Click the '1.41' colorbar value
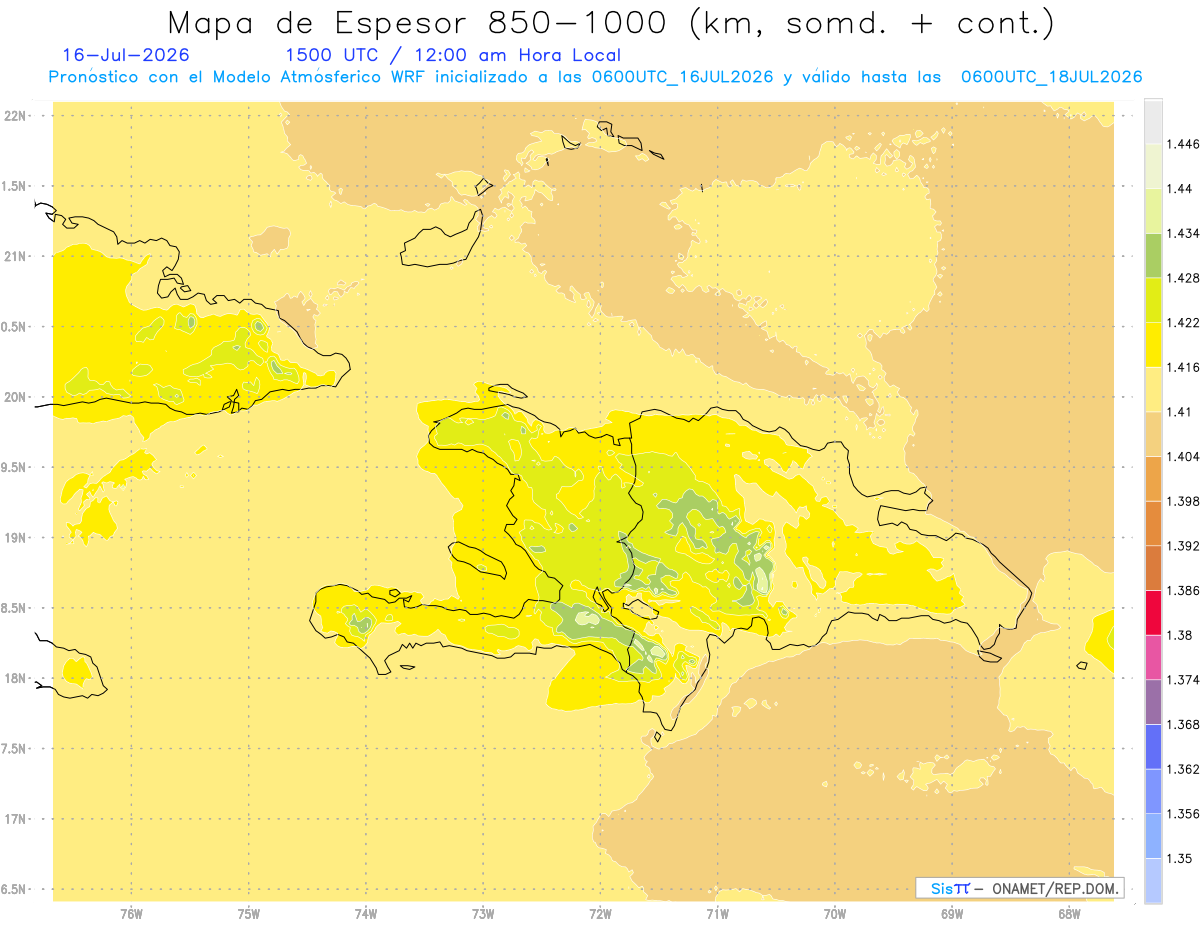1200x927 pixels. pyautogui.click(x=1180, y=412)
